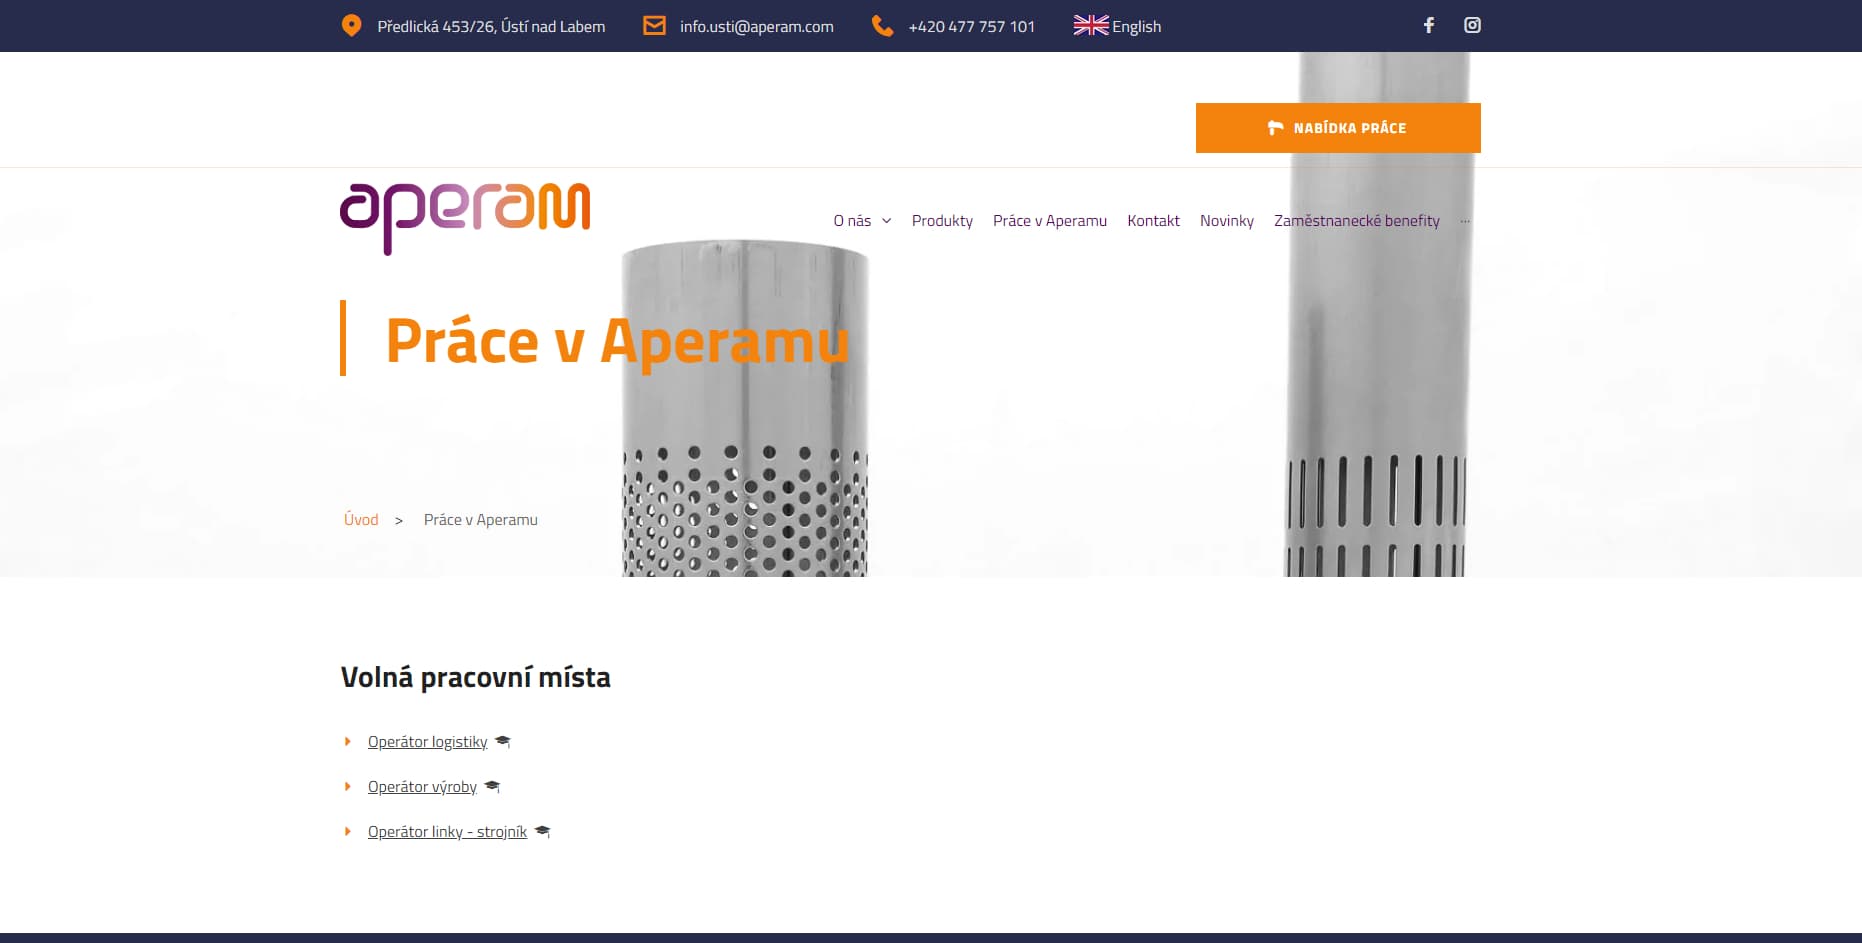Image resolution: width=1862 pixels, height=943 pixels.
Task: Click the phone handset icon
Action: 882,26
